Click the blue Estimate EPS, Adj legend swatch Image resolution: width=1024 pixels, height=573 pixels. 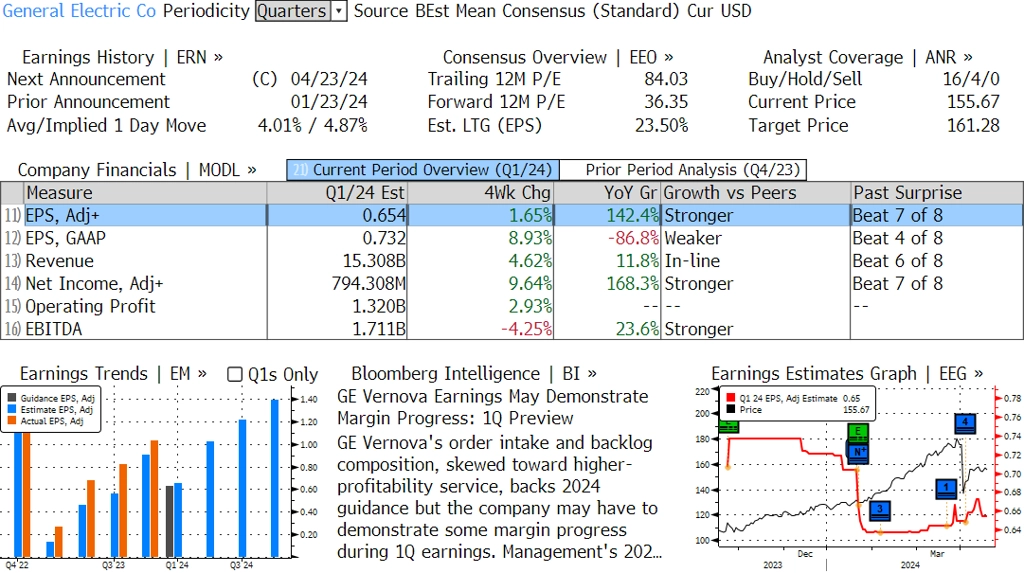click(12, 409)
